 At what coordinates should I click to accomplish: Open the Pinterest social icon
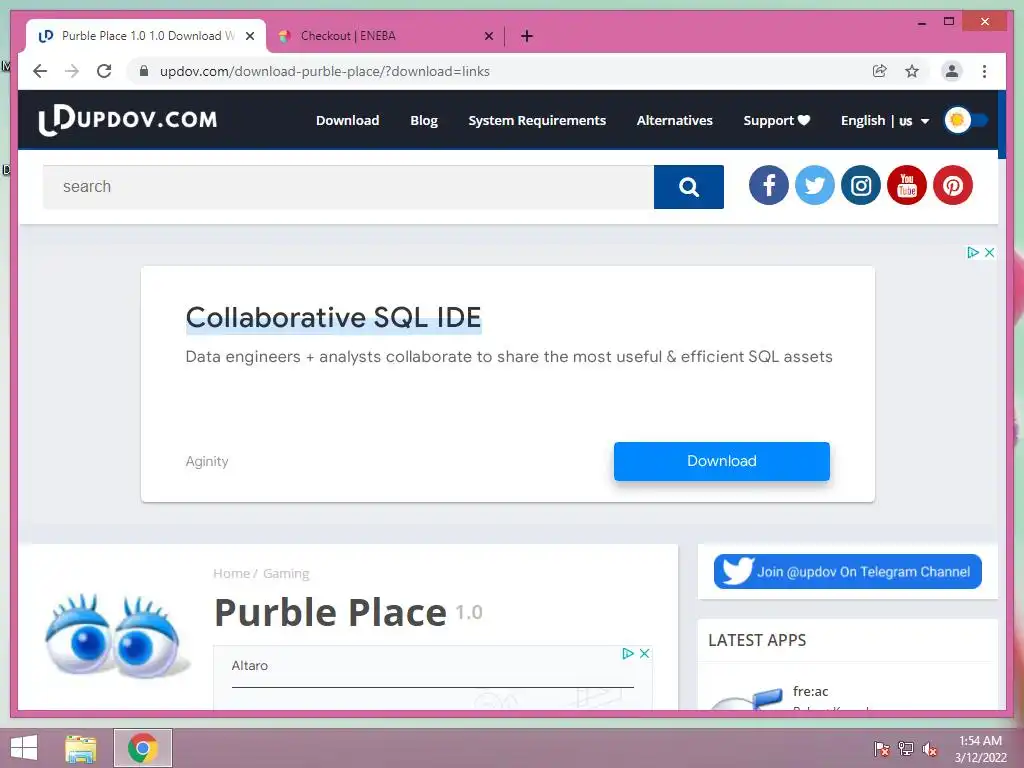953,185
